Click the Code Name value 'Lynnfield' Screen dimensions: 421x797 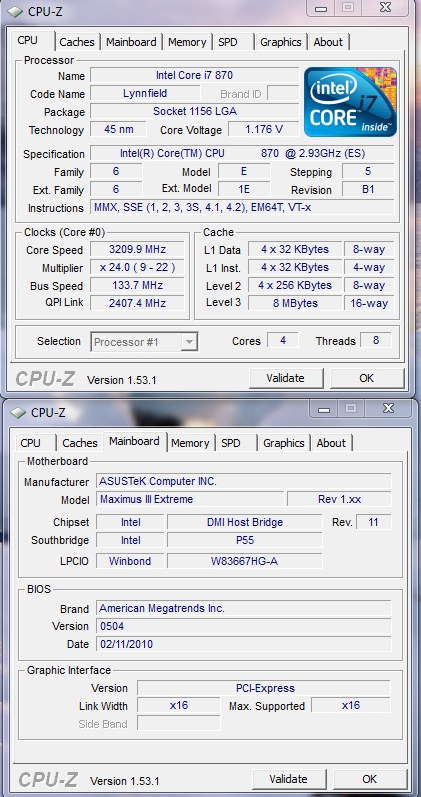coord(145,94)
